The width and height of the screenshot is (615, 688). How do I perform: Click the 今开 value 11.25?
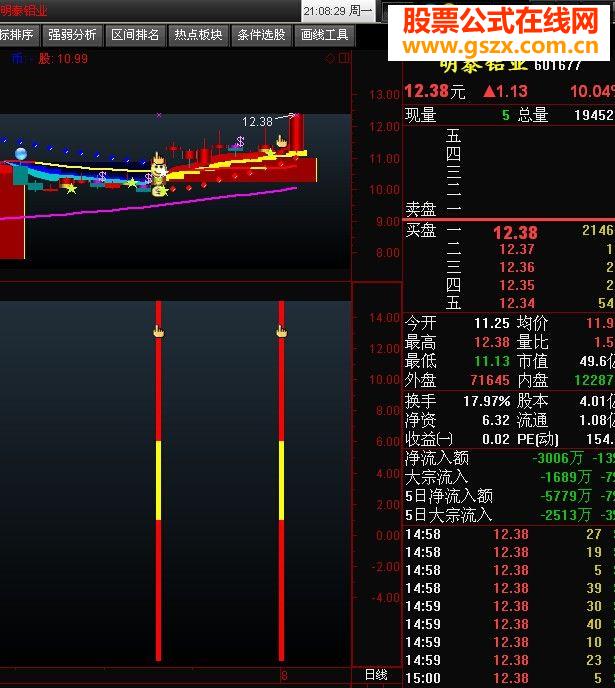pos(492,323)
